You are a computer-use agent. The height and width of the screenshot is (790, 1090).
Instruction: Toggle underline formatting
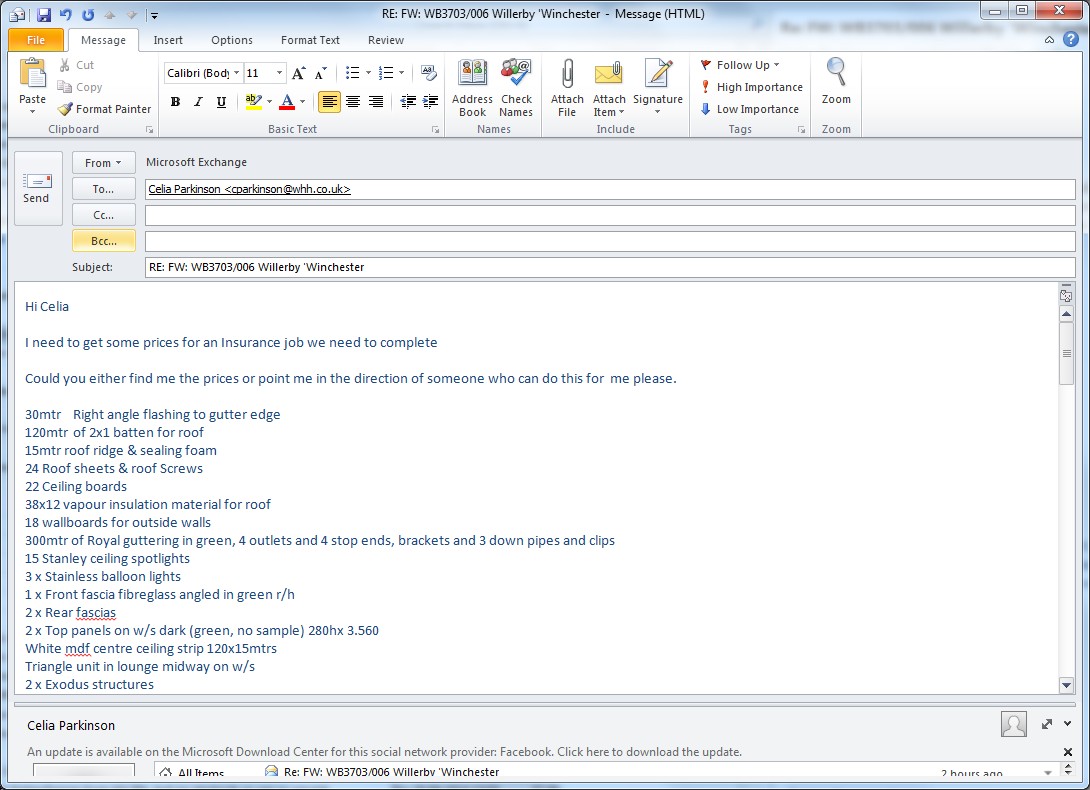[221, 102]
